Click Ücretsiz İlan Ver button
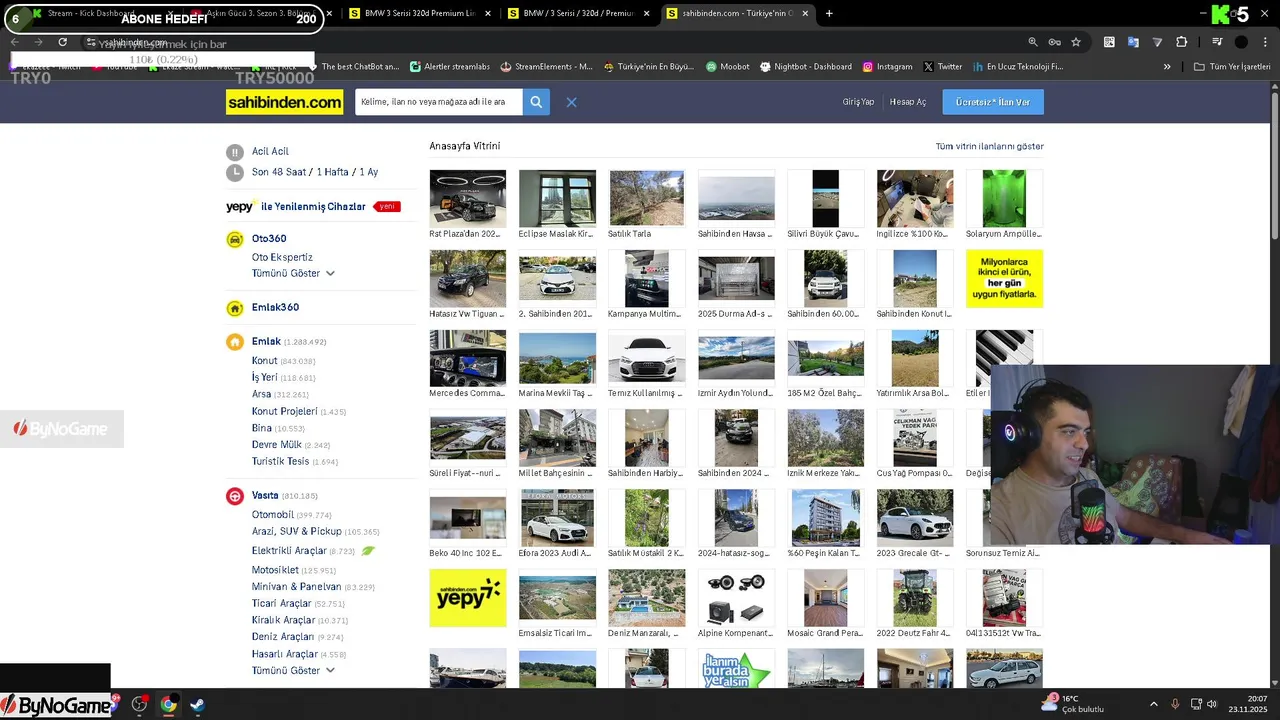This screenshot has width=1280, height=720. point(993,102)
